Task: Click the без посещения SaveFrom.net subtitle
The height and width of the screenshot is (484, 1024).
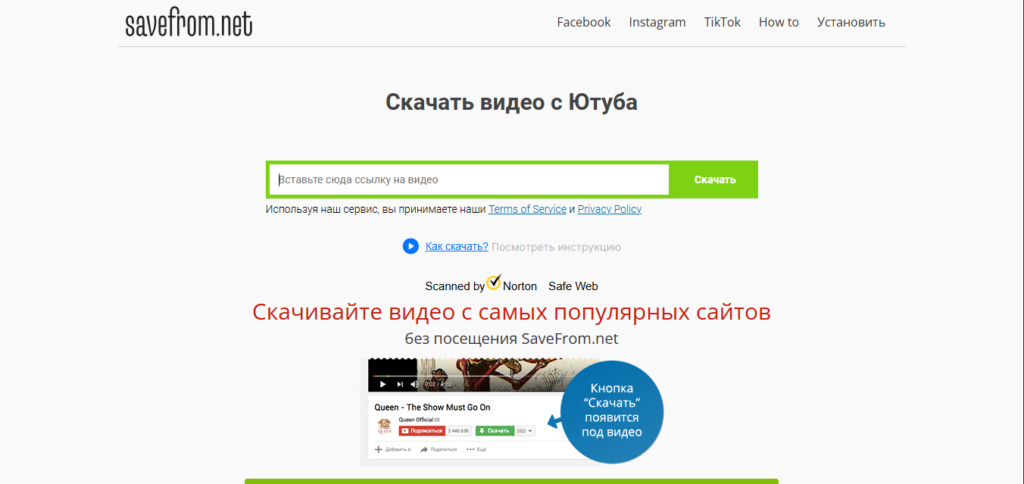Action: tap(511, 339)
